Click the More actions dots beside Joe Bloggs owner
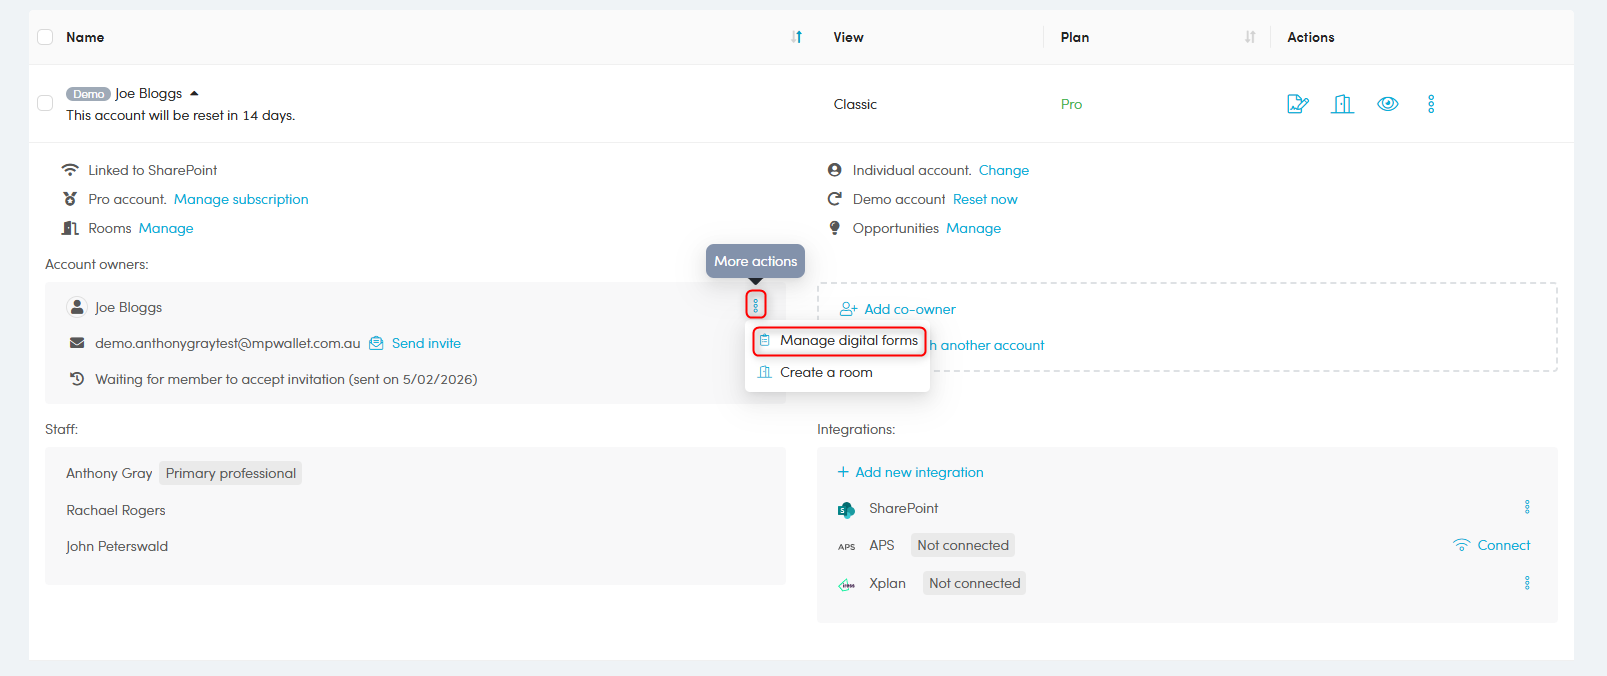1607x676 pixels. [755, 305]
